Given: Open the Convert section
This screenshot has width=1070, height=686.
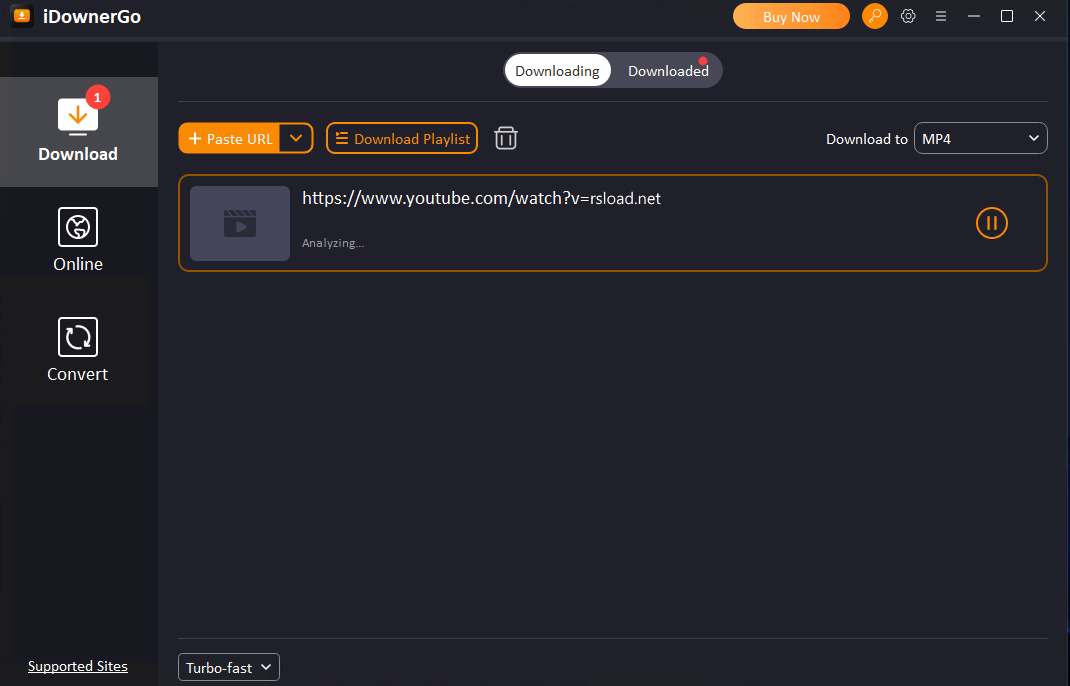Looking at the screenshot, I should coord(78,351).
